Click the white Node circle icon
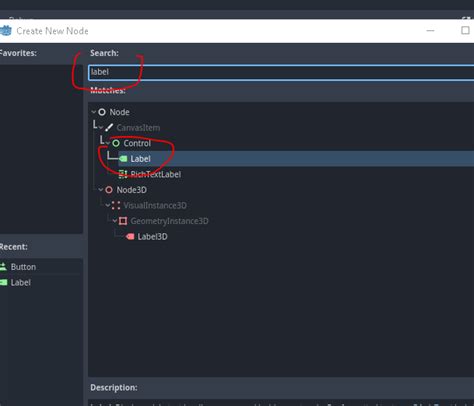The height and width of the screenshot is (406, 474). coord(102,112)
